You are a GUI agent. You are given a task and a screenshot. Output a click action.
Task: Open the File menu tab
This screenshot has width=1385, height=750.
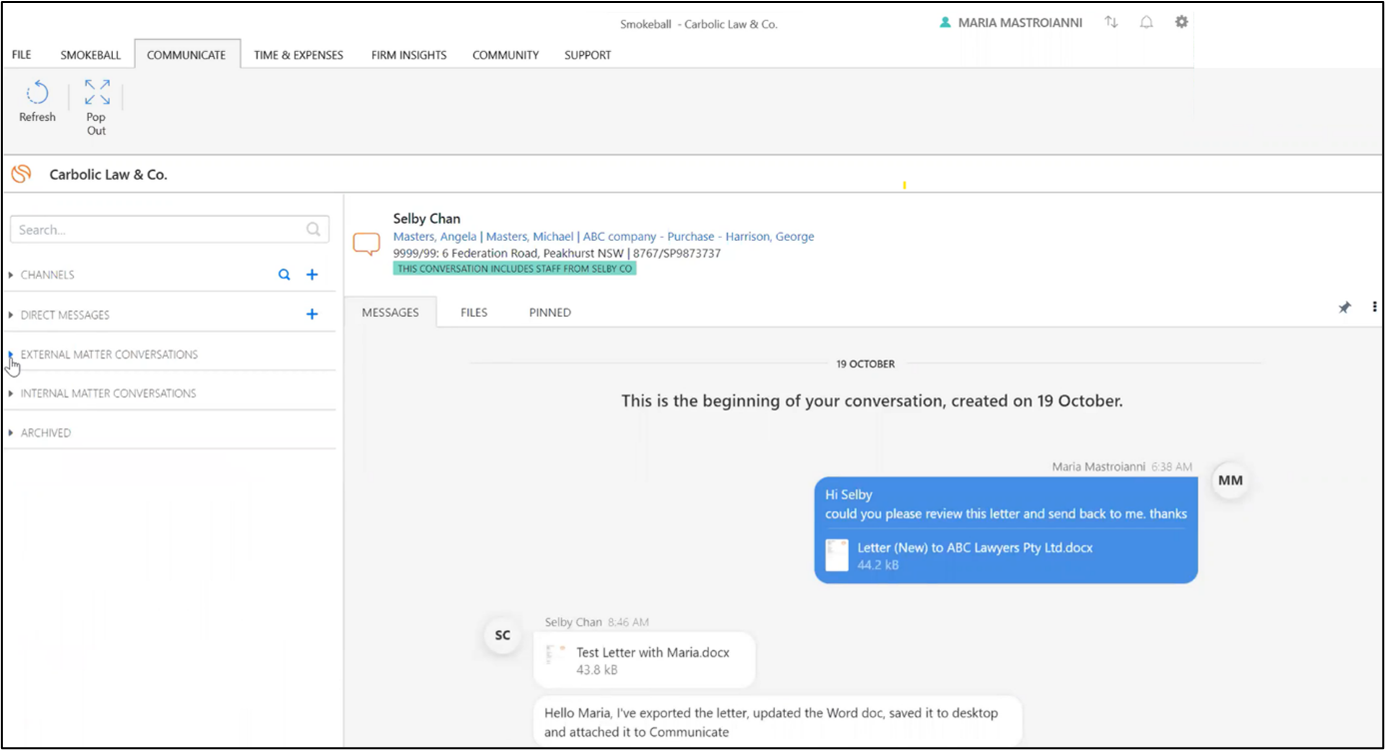(x=21, y=55)
